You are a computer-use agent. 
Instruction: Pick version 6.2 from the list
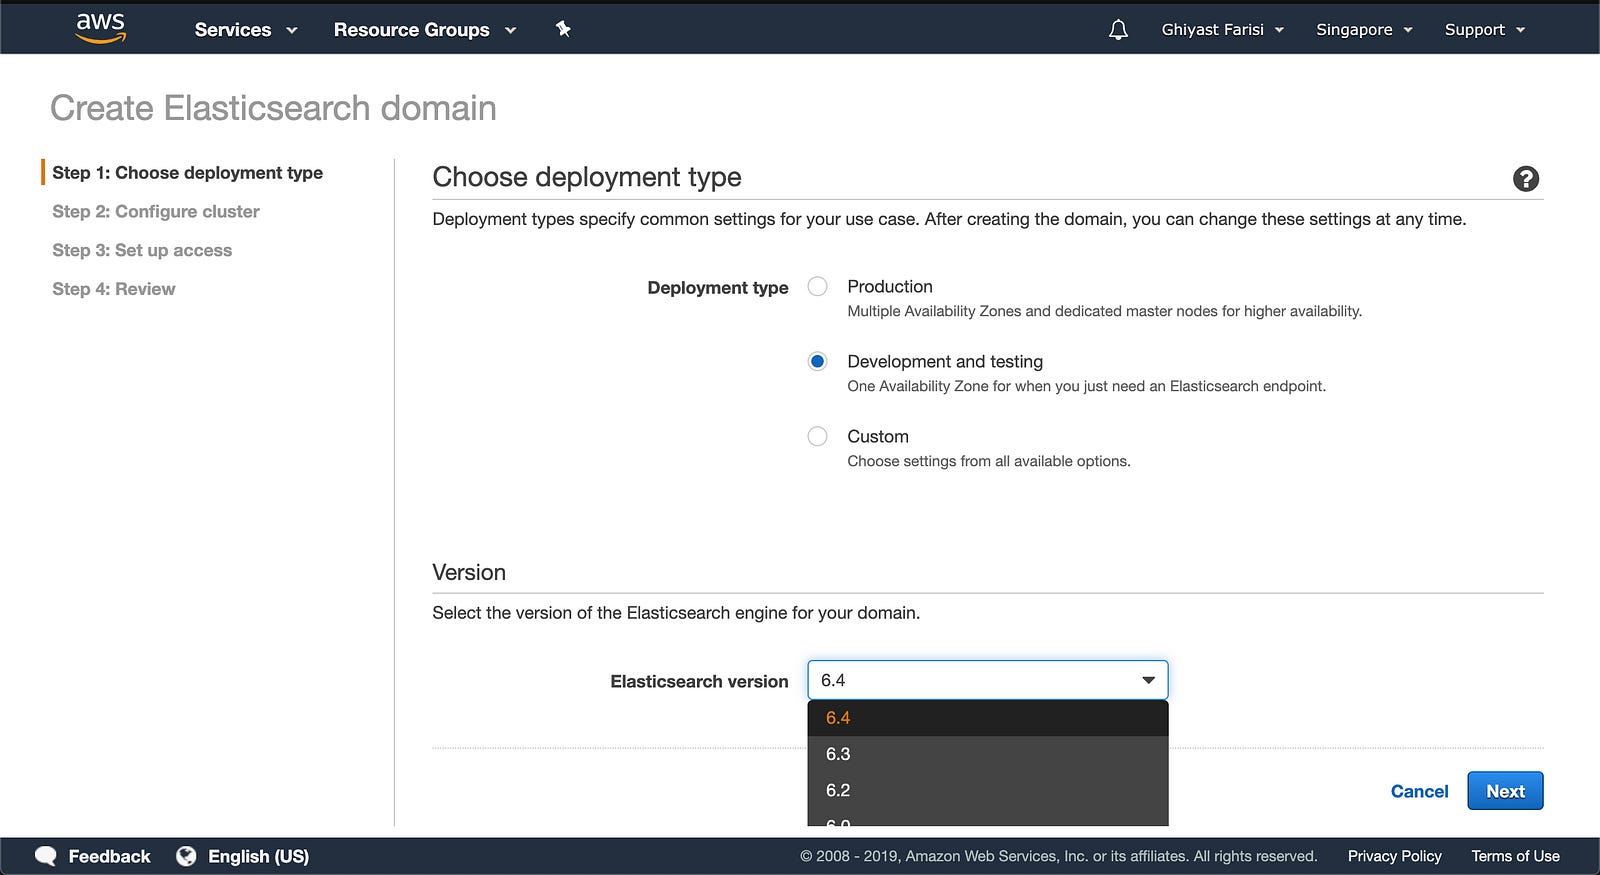[x=838, y=790]
